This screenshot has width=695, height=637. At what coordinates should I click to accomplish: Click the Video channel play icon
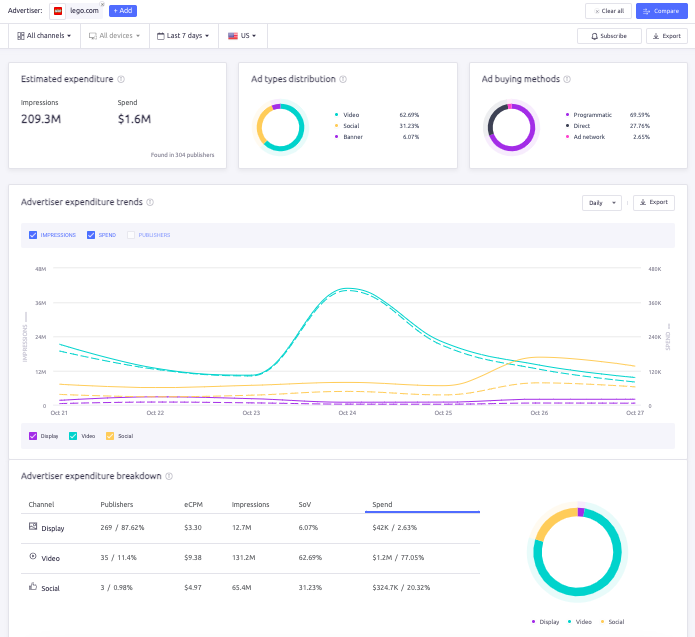(33, 556)
